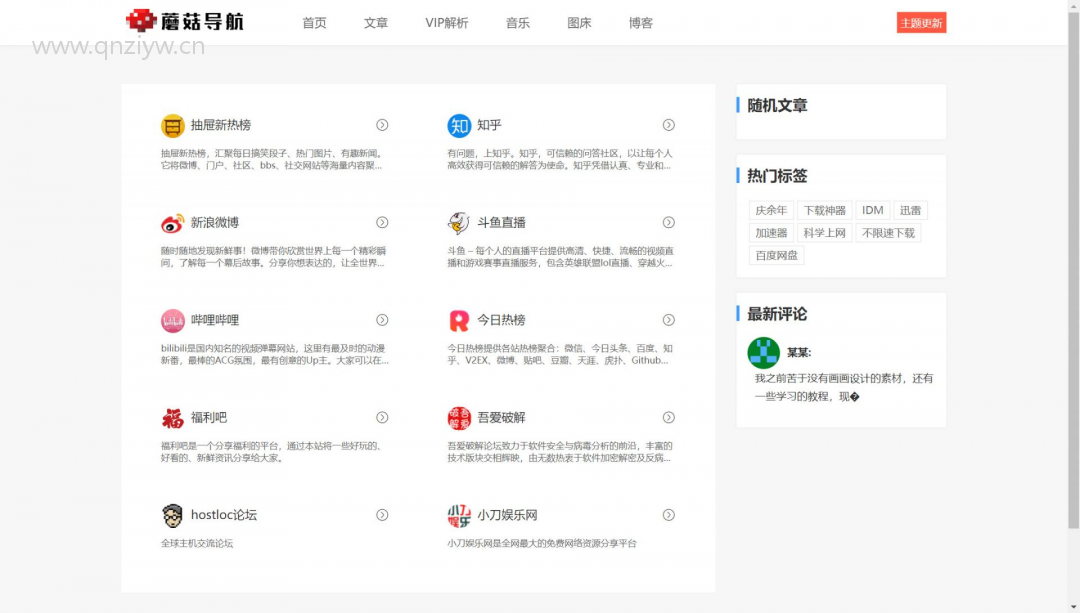
Task: Open the 福利吧 title link
Action: point(209,417)
